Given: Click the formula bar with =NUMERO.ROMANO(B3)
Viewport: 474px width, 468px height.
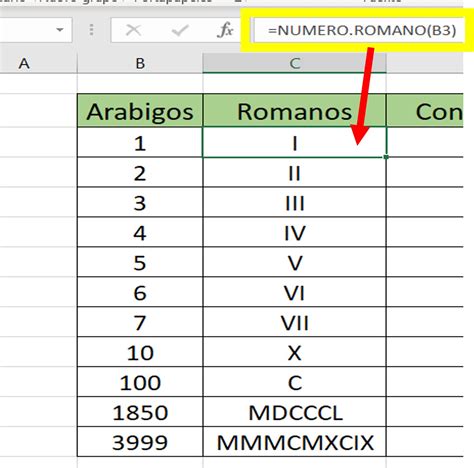Looking at the screenshot, I should pos(359,30).
